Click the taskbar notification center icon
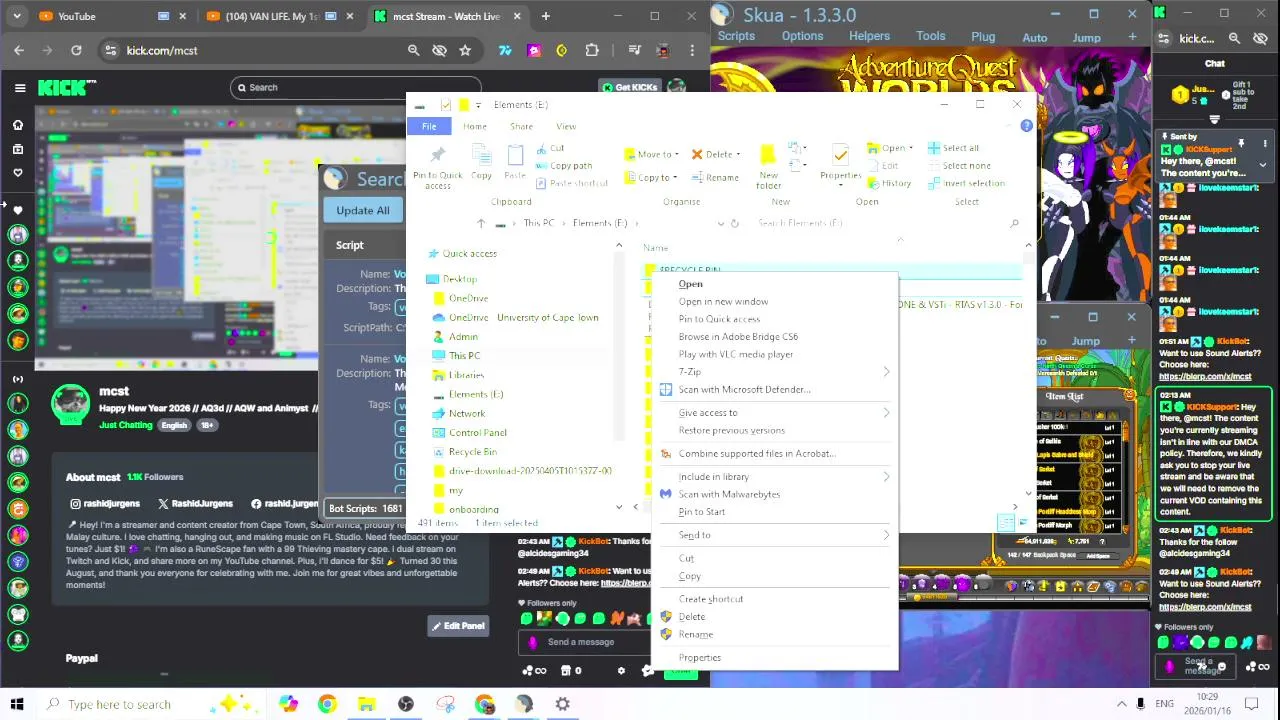Viewport: 1280px width, 720px height. pyautogui.click(x=1250, y=704)
